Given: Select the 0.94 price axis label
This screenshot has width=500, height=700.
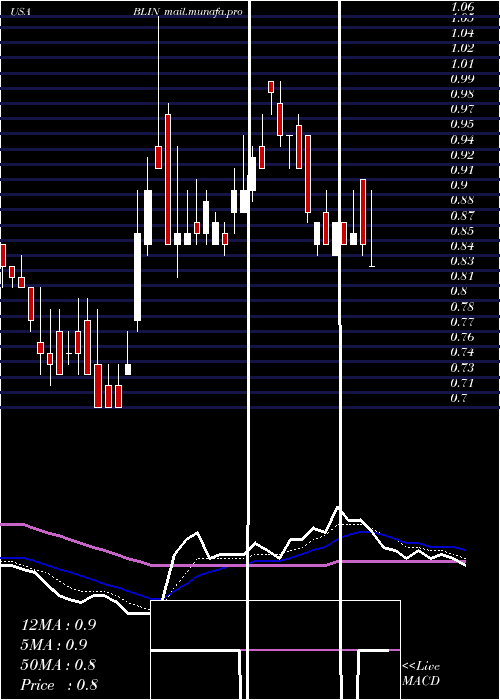Looking at the screenshot, I should 462,140.
